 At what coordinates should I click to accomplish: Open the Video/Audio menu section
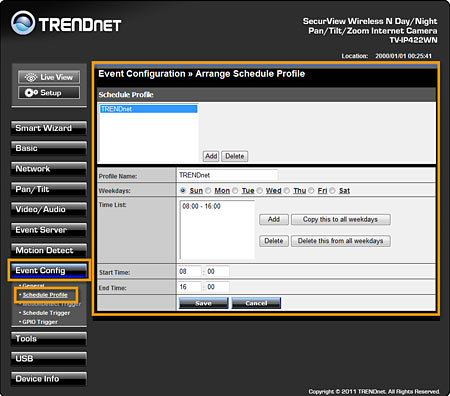click(49, 209)
